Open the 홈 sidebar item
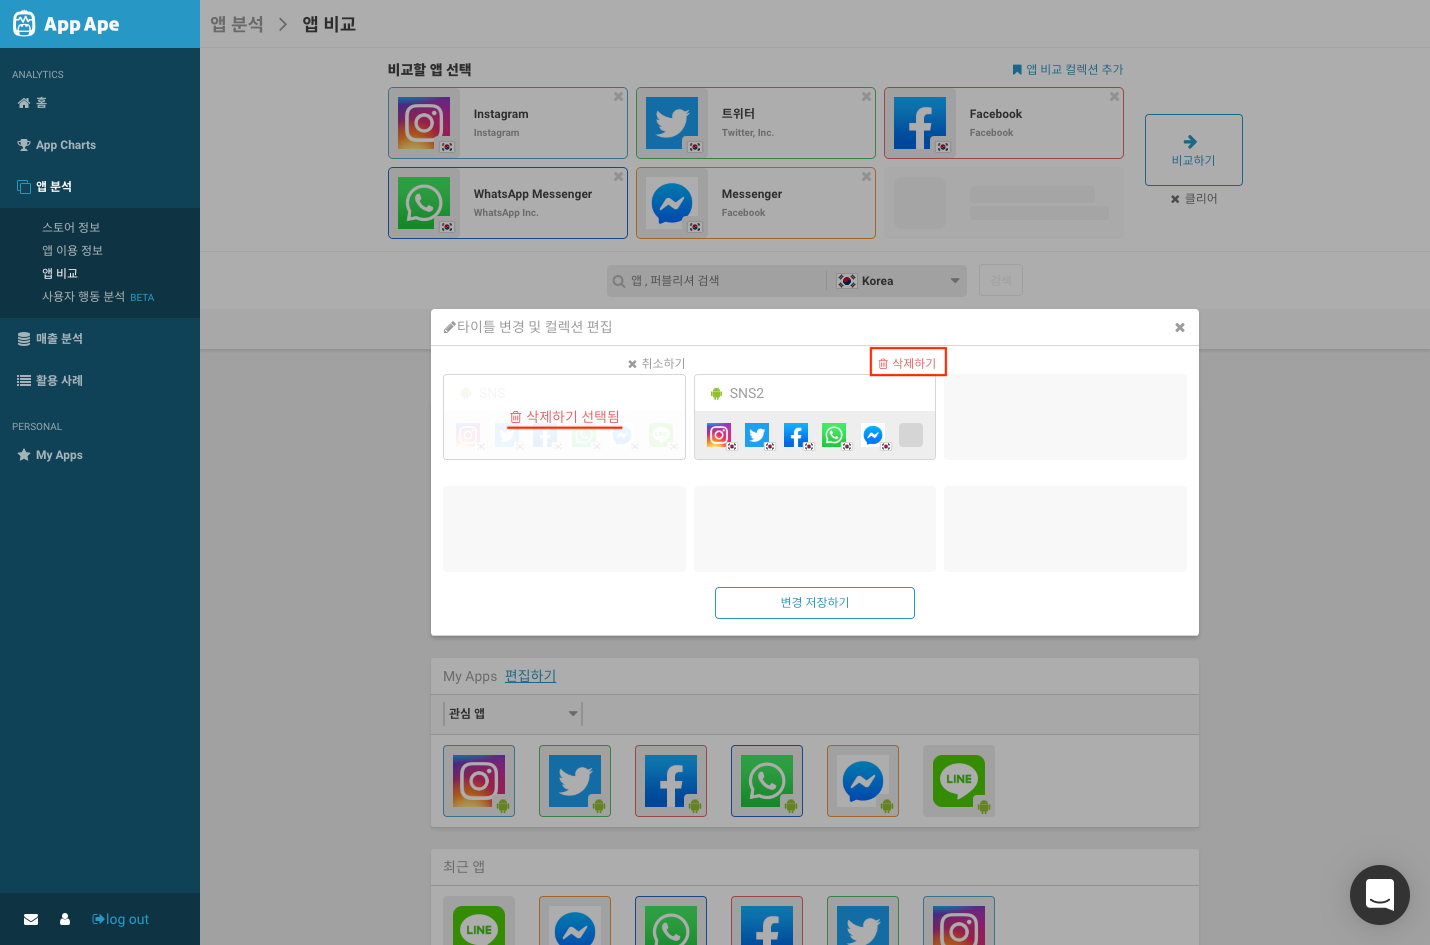Image resolution: width=1430 pixels, height=945 pixels. (32, 103)
